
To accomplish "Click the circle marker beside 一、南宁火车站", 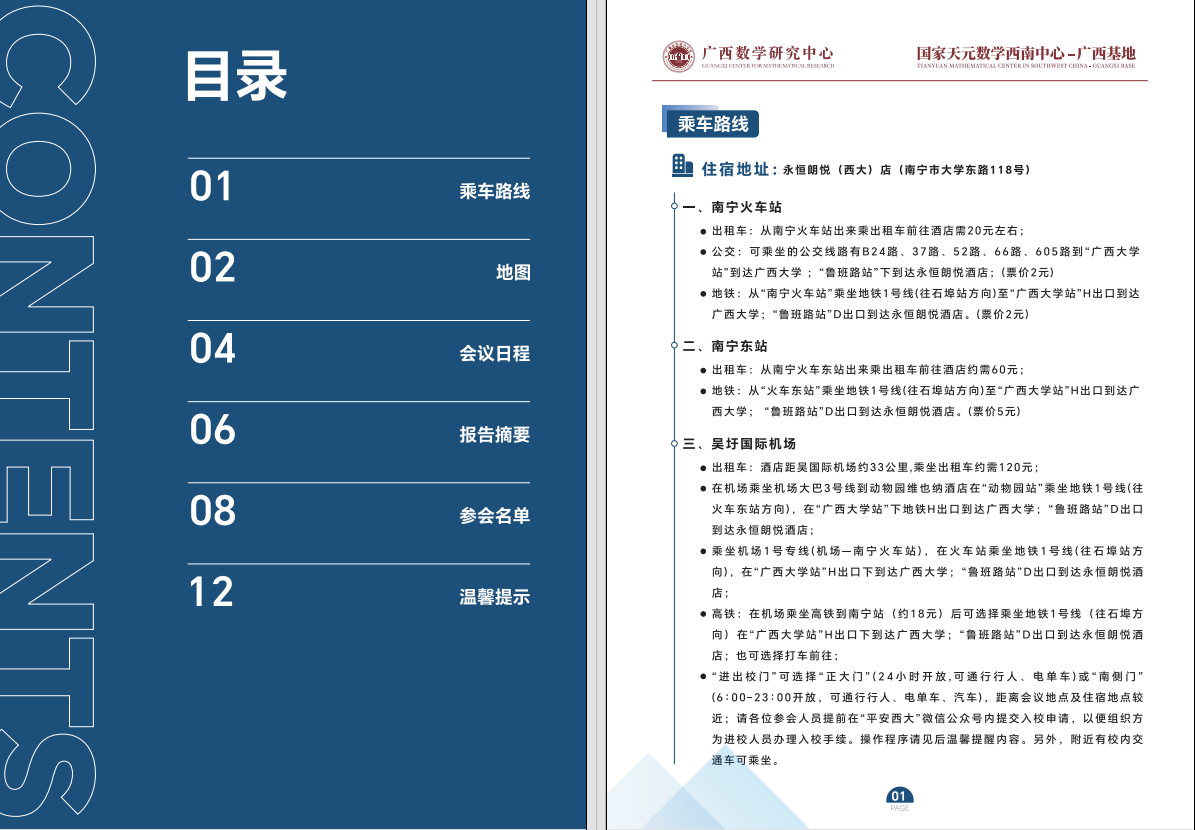I will click(x=675, y=208).
